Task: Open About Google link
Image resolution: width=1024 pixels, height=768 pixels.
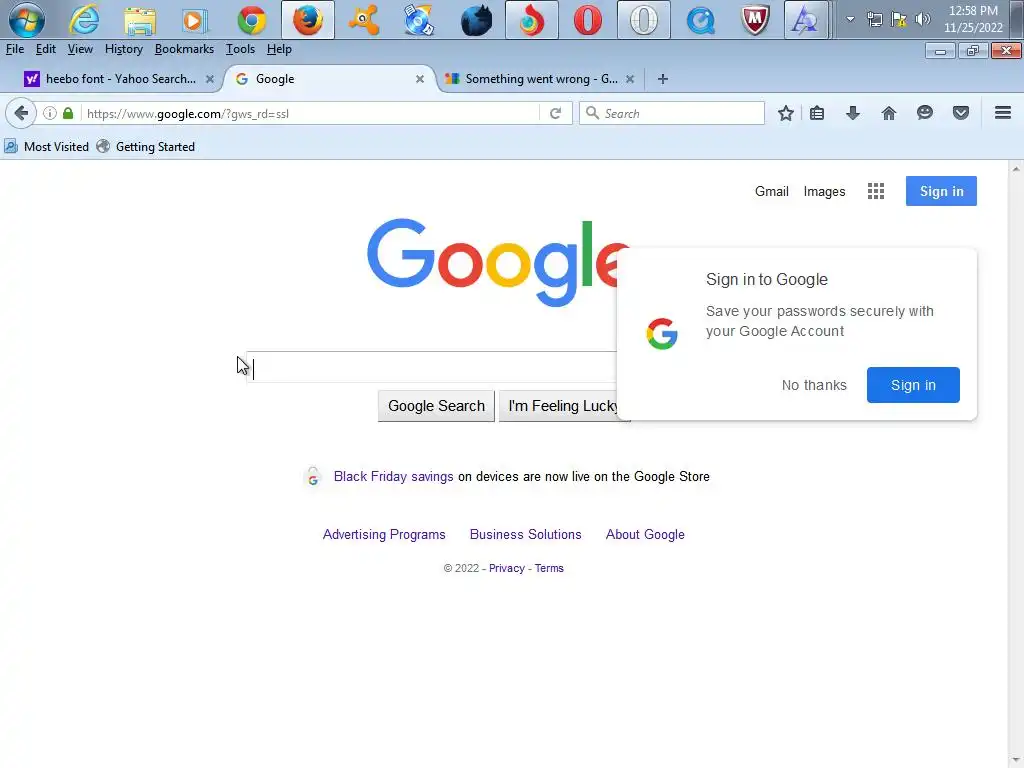Action: click(645, 534)
